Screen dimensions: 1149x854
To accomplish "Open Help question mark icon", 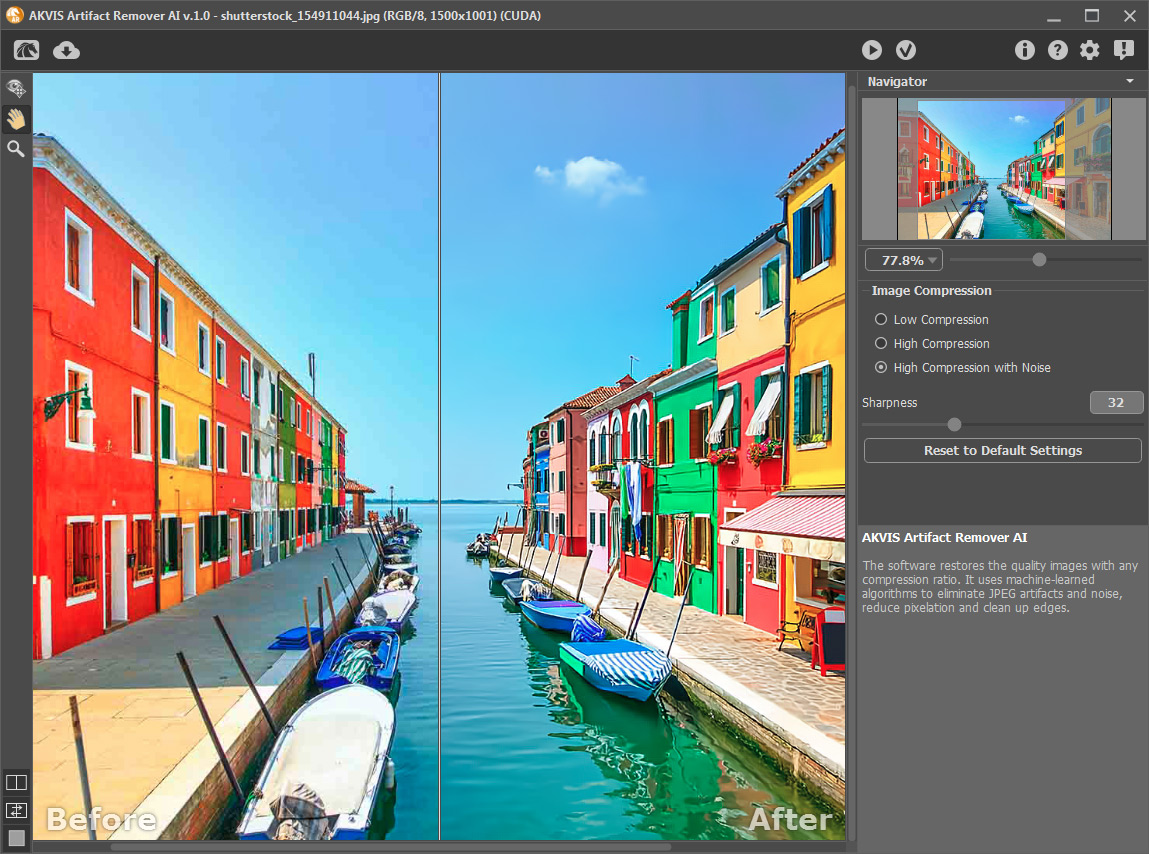I will (x=1057, y=50).
